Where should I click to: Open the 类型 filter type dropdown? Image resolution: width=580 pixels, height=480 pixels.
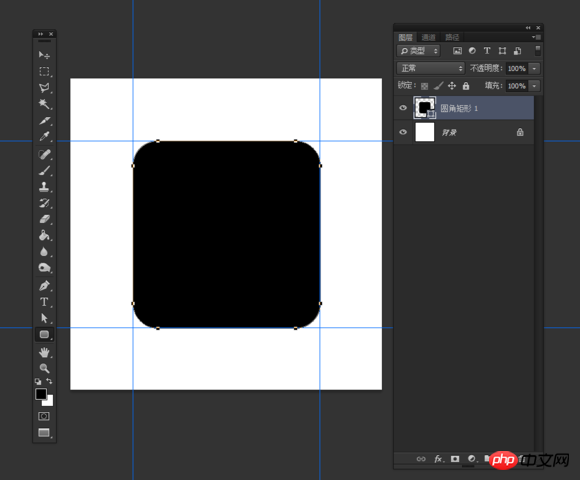[x=418, y=51]
